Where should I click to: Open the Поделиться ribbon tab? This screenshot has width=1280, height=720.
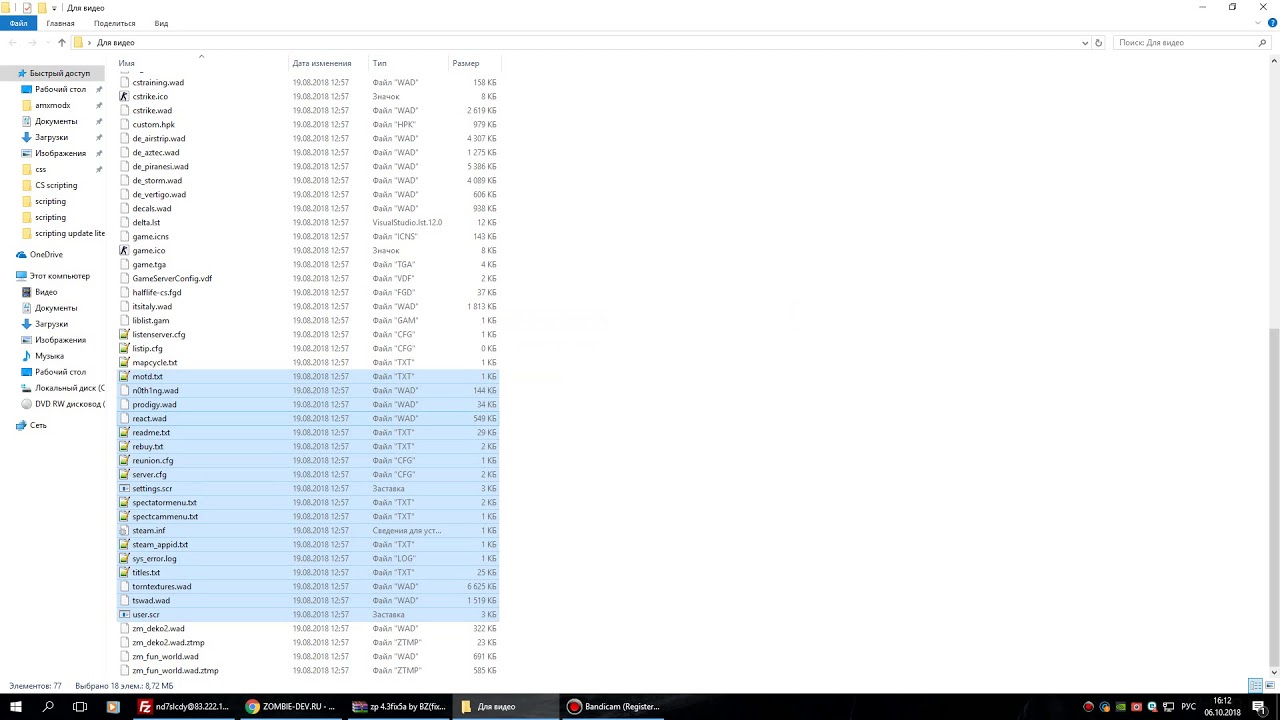click(x=114, y=23)
